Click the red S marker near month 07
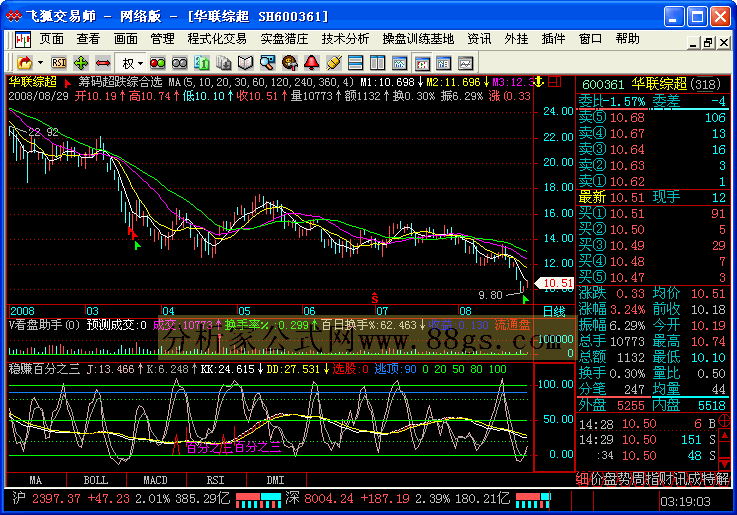Screen dimensions: 737x515 375,297
